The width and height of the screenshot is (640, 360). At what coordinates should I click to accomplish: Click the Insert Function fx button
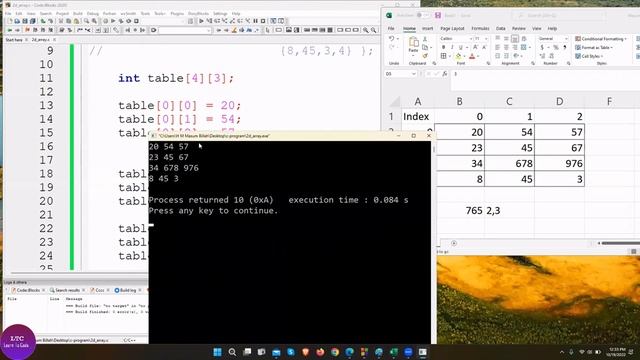(x=444, y=74)
